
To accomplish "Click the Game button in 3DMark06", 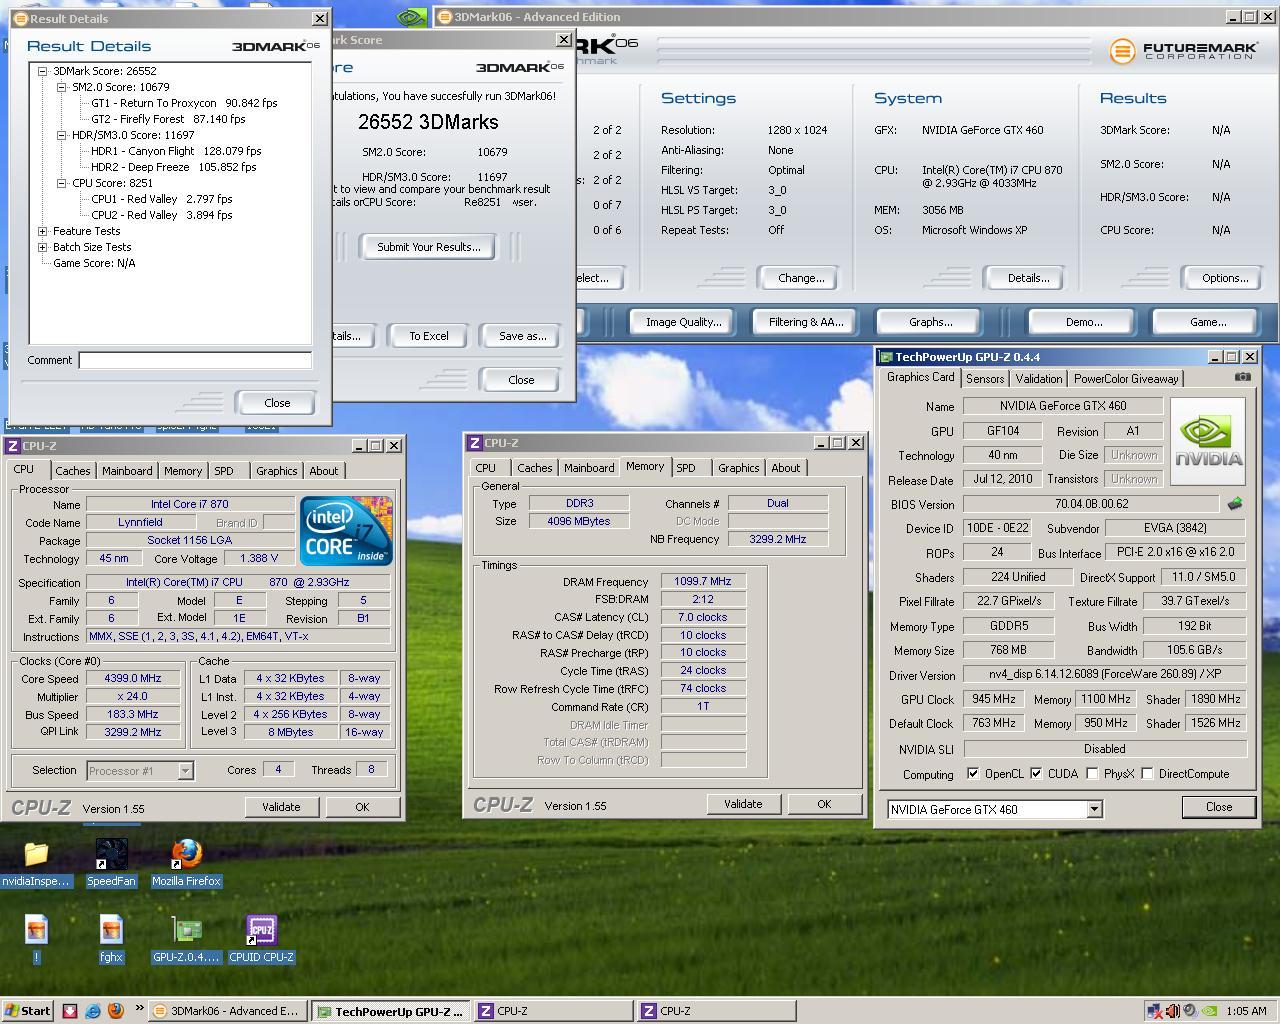I will [1207, 322].
